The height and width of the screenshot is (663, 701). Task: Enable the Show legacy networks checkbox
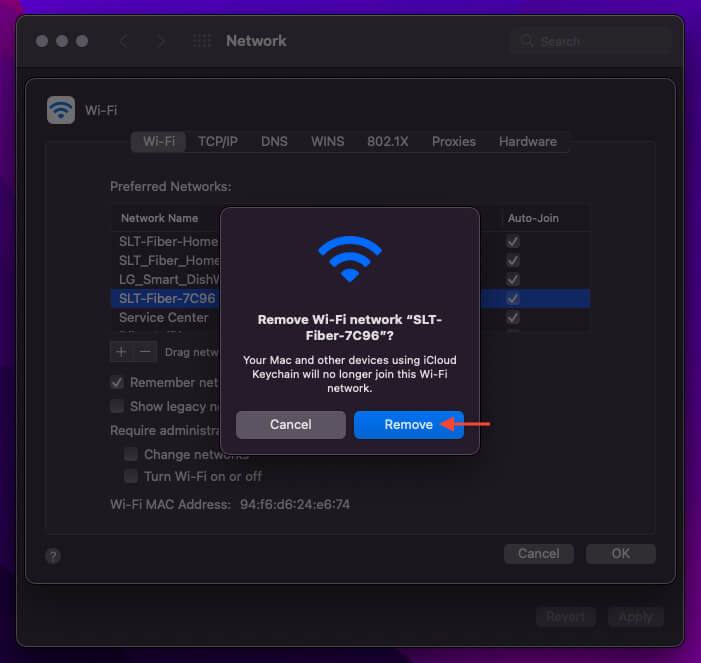click(117, 406)
